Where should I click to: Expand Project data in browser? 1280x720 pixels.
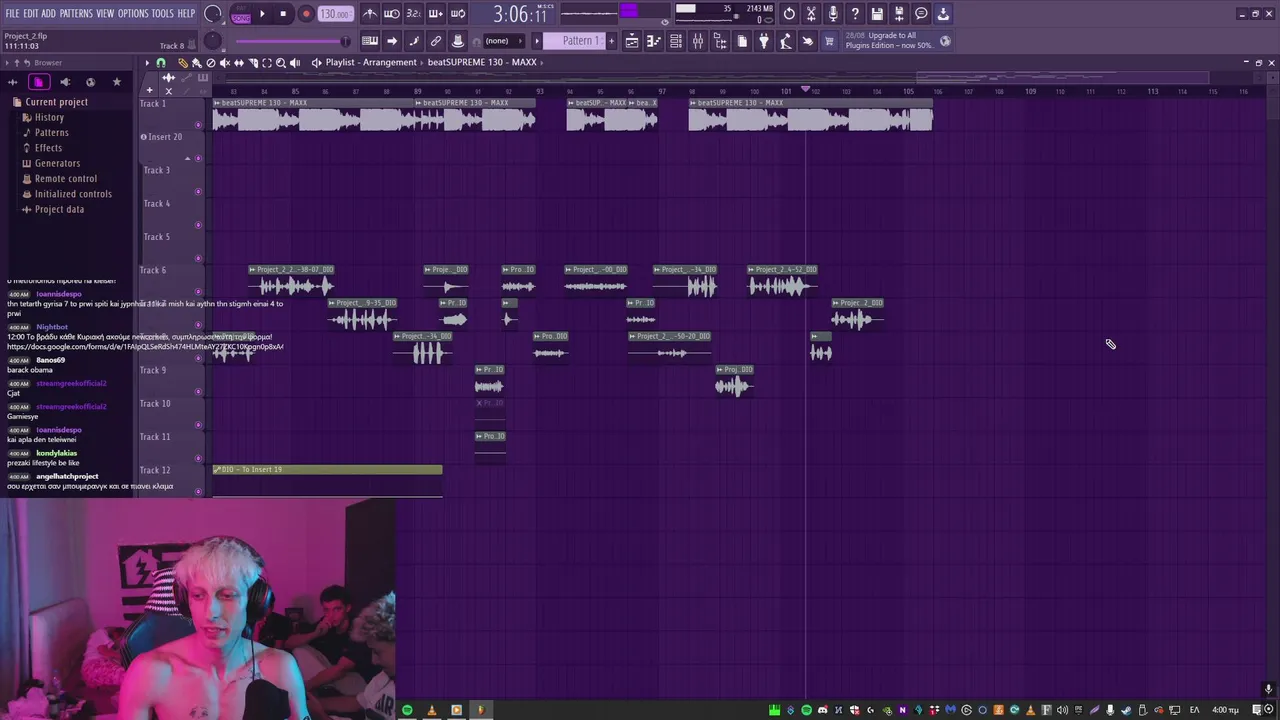pos(59,209)
